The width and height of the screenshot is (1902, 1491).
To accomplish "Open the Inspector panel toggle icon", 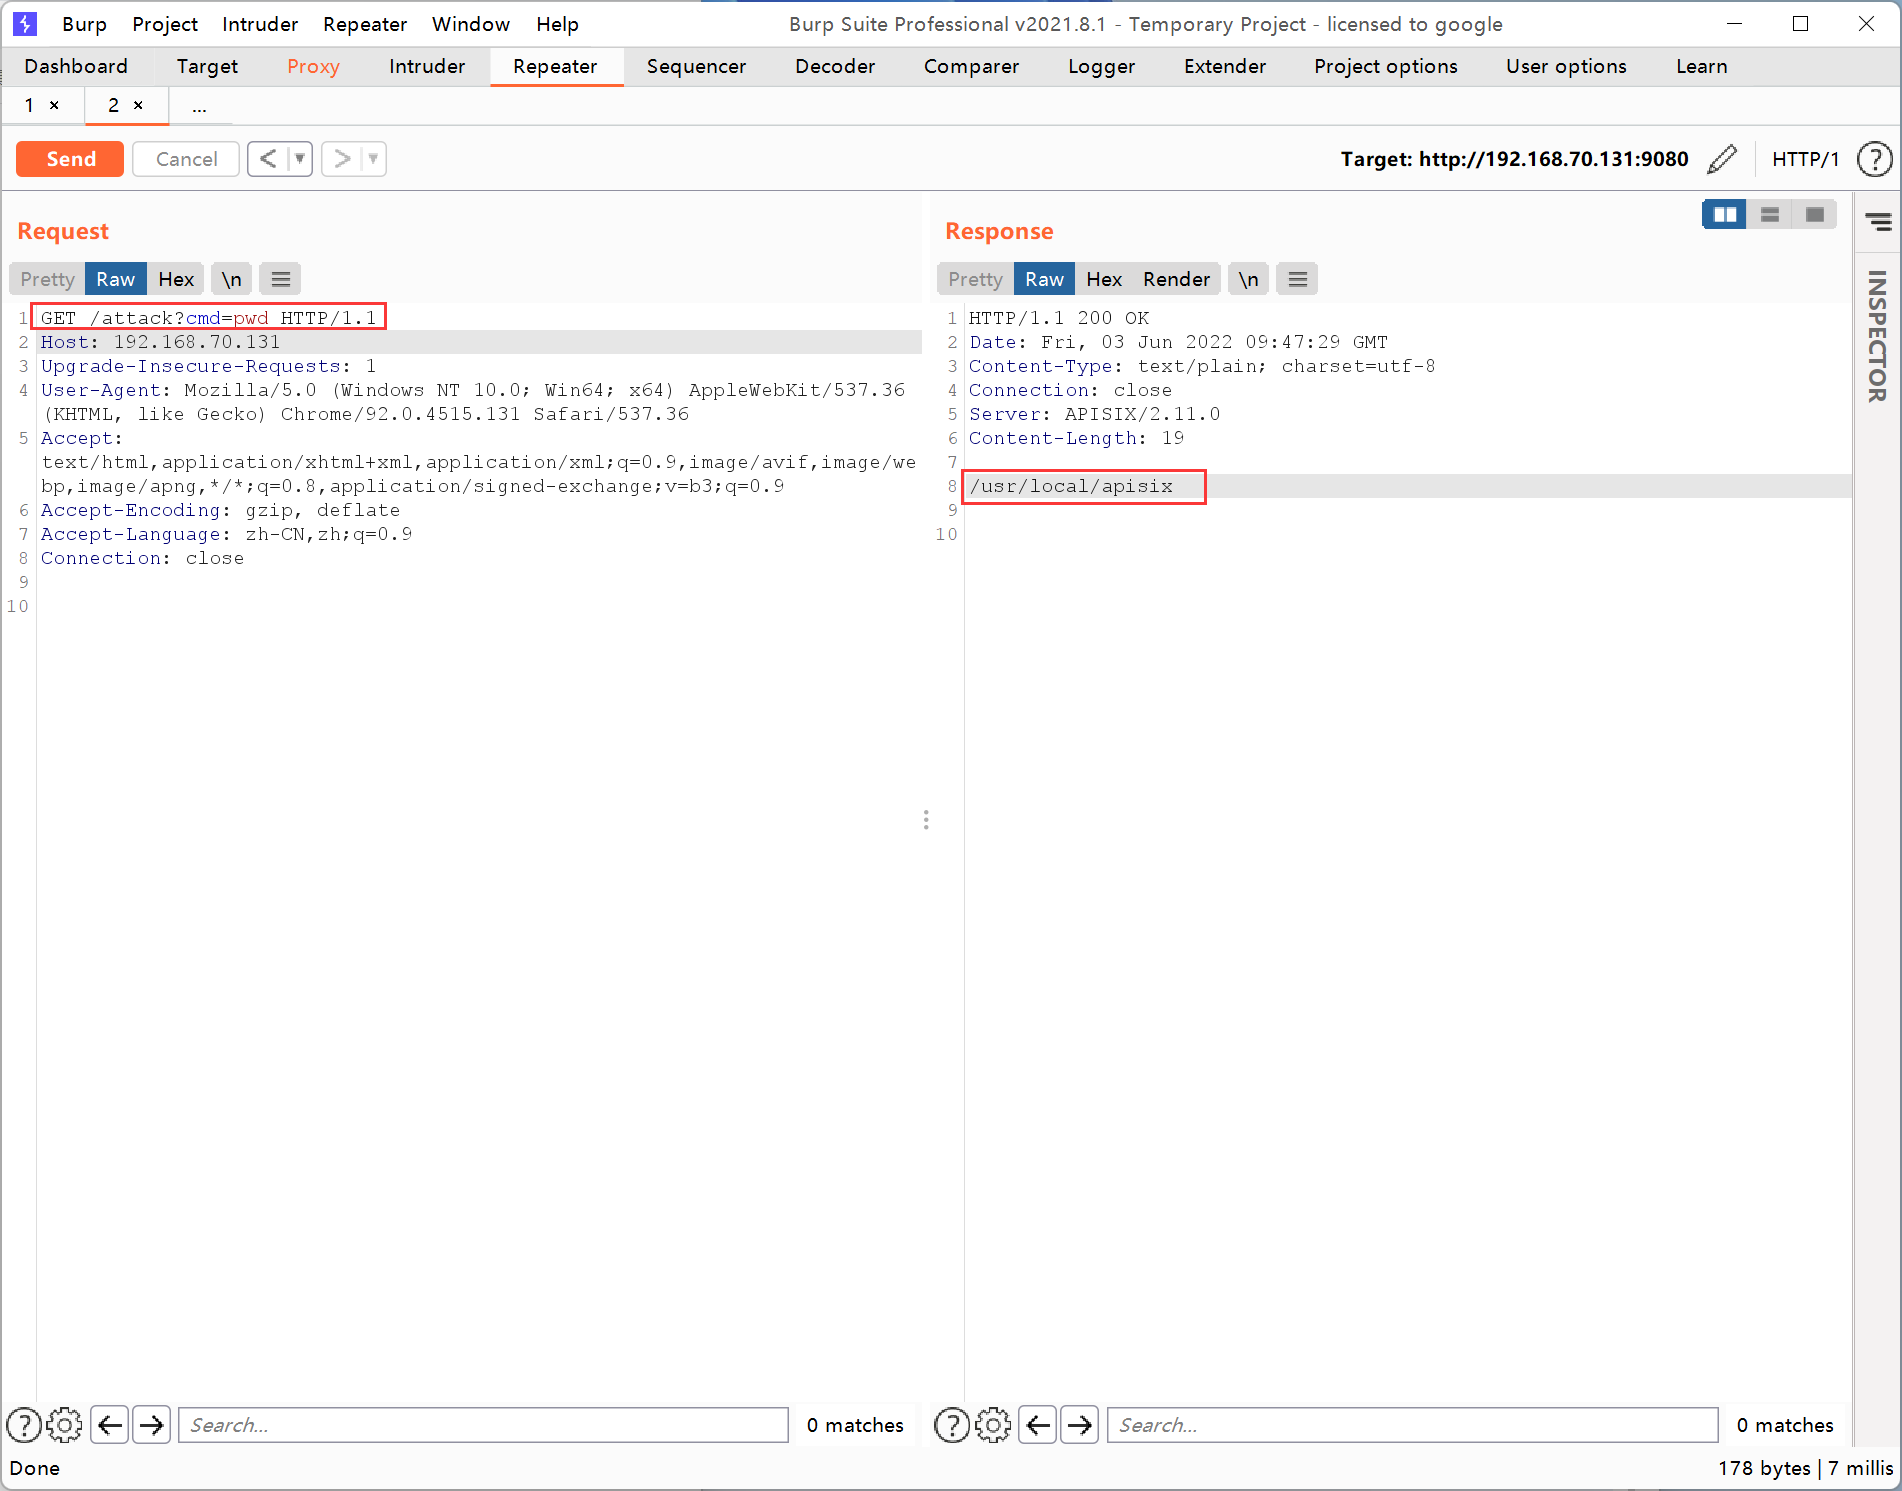I will coord(1877,222).
